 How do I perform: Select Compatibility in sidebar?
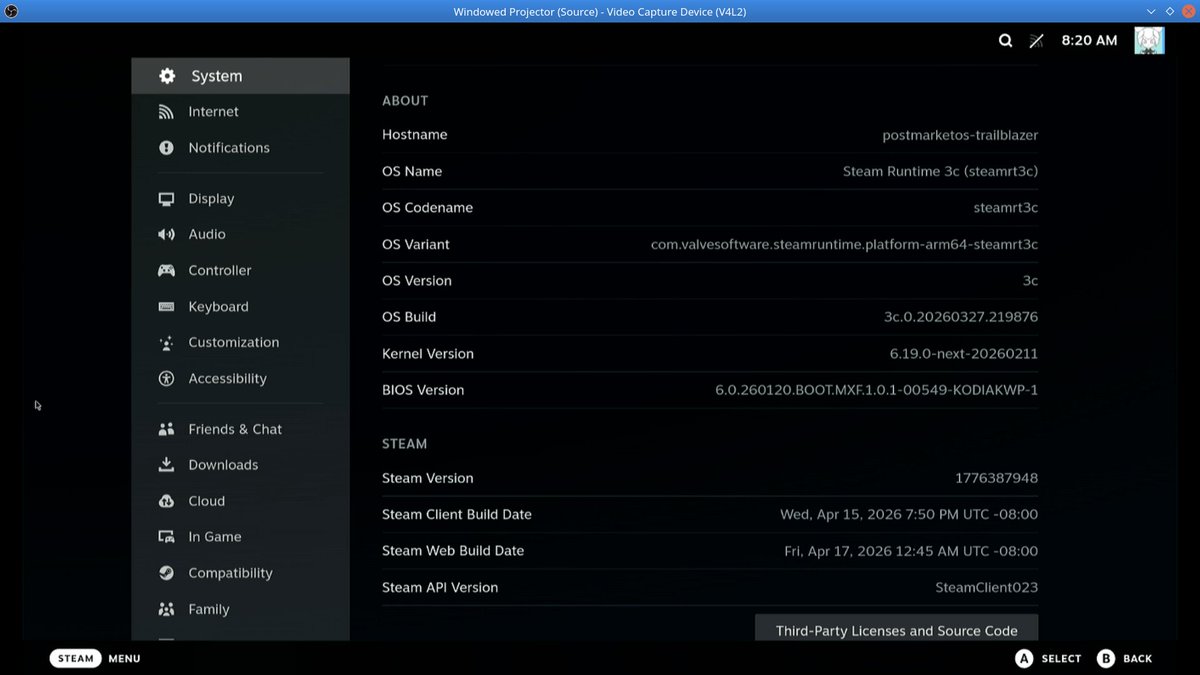[240, 573]
